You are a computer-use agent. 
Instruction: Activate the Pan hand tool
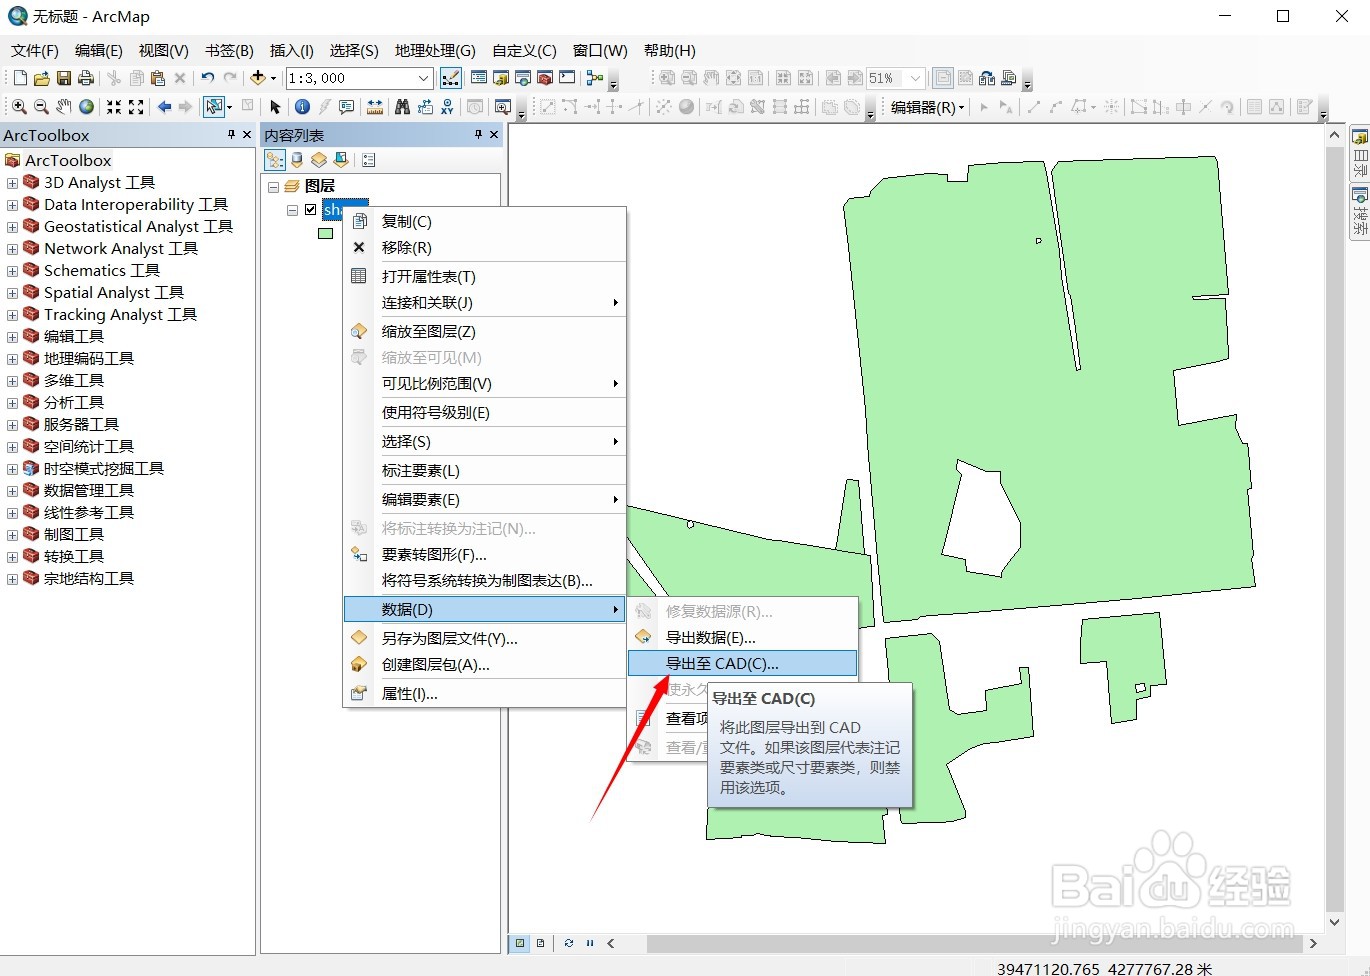(64, 106)
